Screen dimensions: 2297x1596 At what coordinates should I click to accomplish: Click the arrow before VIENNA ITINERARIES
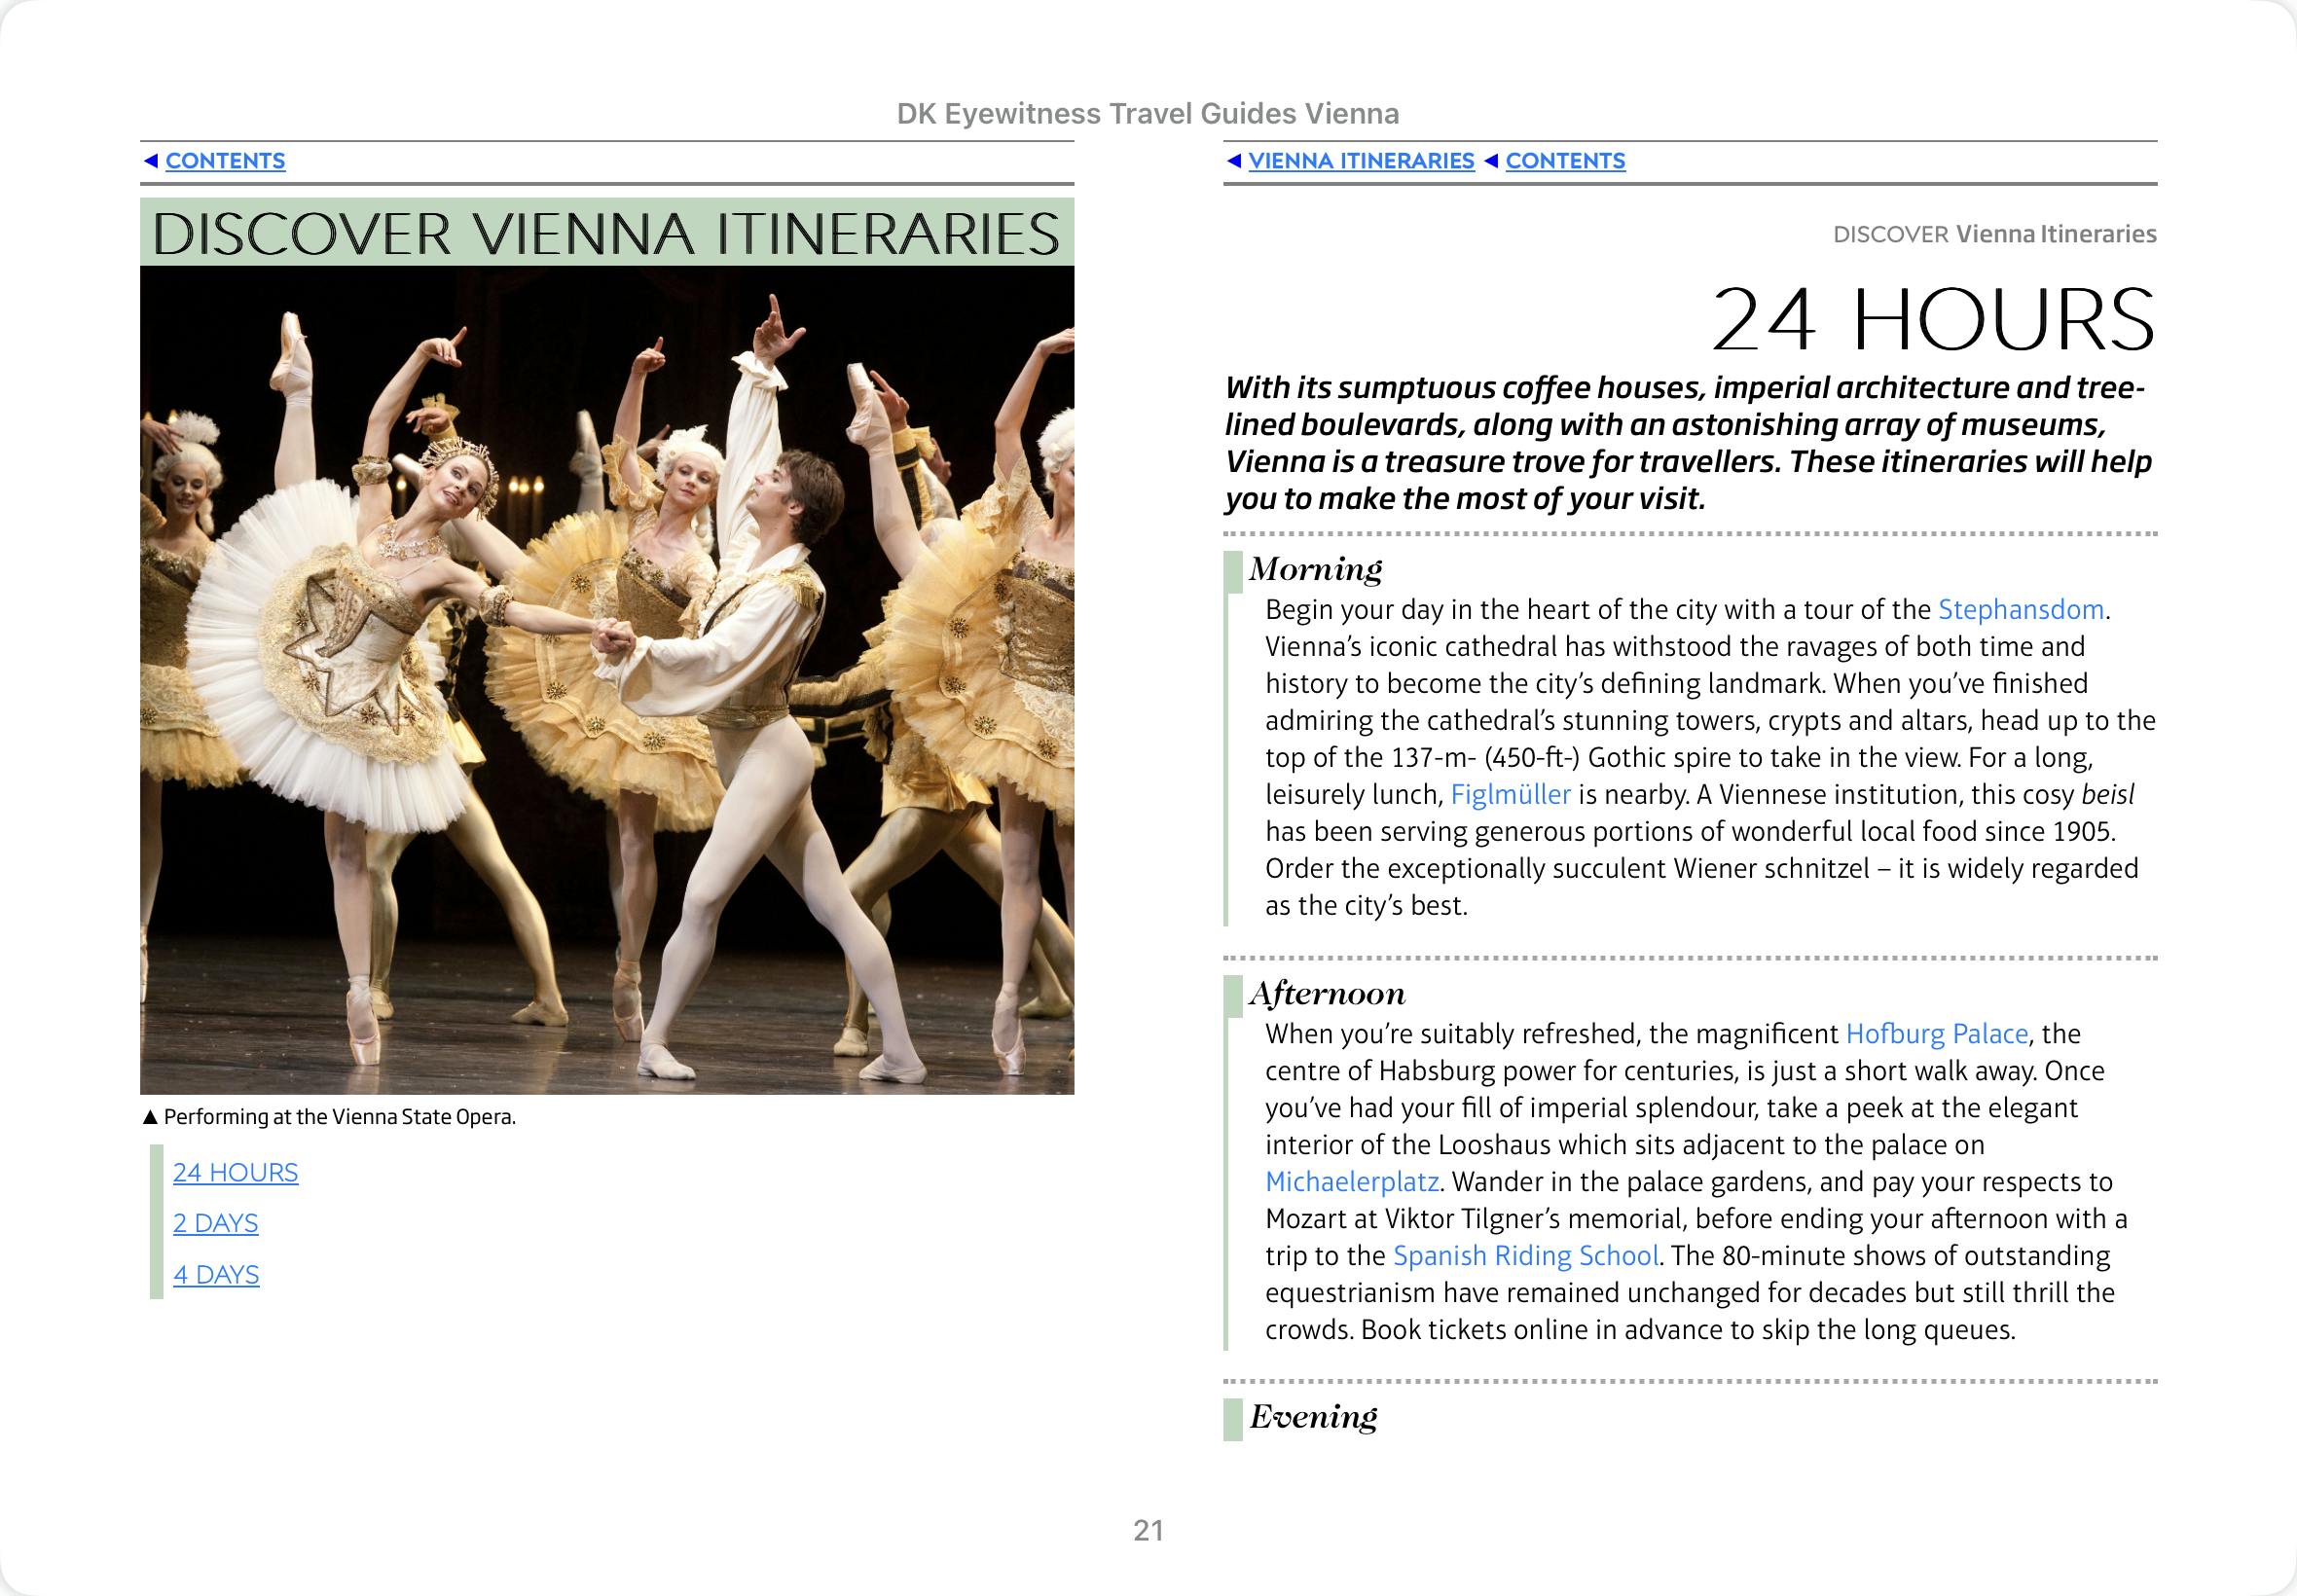pos(1234,161)
